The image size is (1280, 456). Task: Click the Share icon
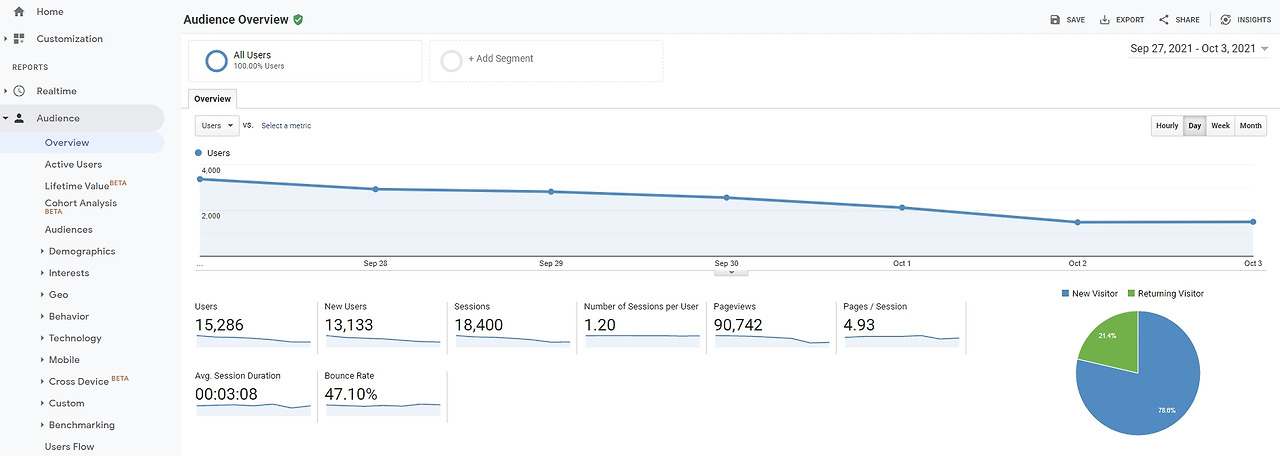coord(1164,20)
